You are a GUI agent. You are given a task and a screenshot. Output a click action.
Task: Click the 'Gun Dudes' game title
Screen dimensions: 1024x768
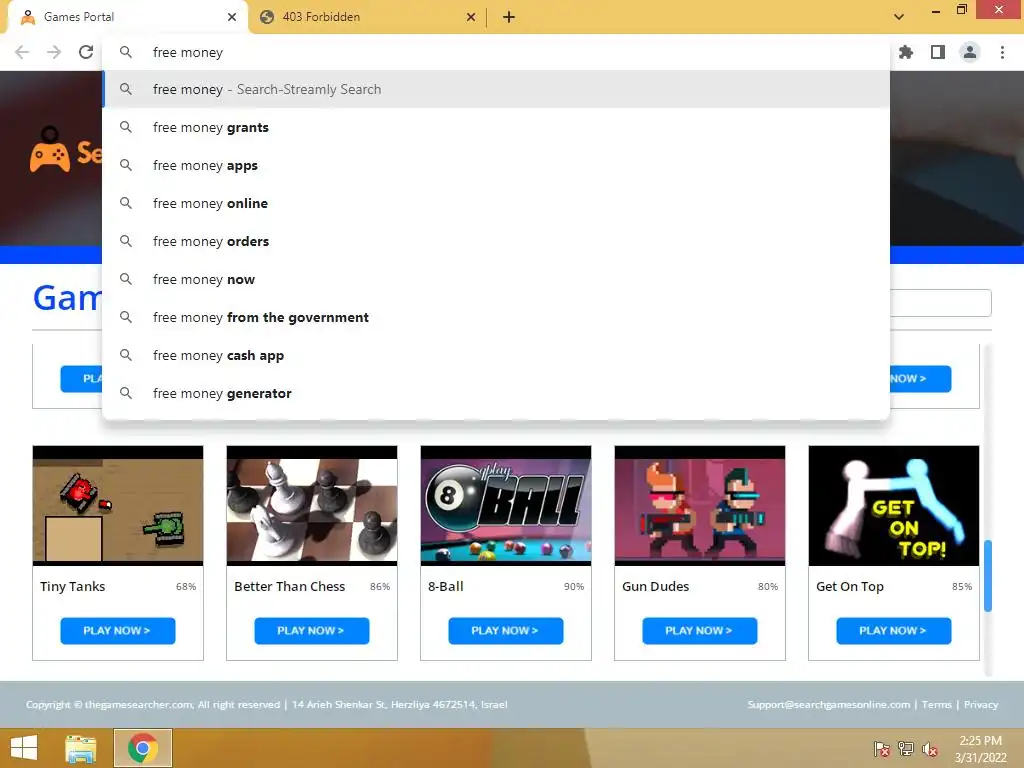[656, 586]
